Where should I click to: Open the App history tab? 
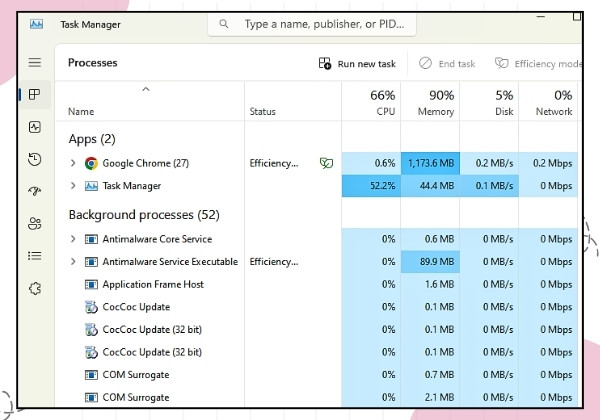[x=35, y=159]
